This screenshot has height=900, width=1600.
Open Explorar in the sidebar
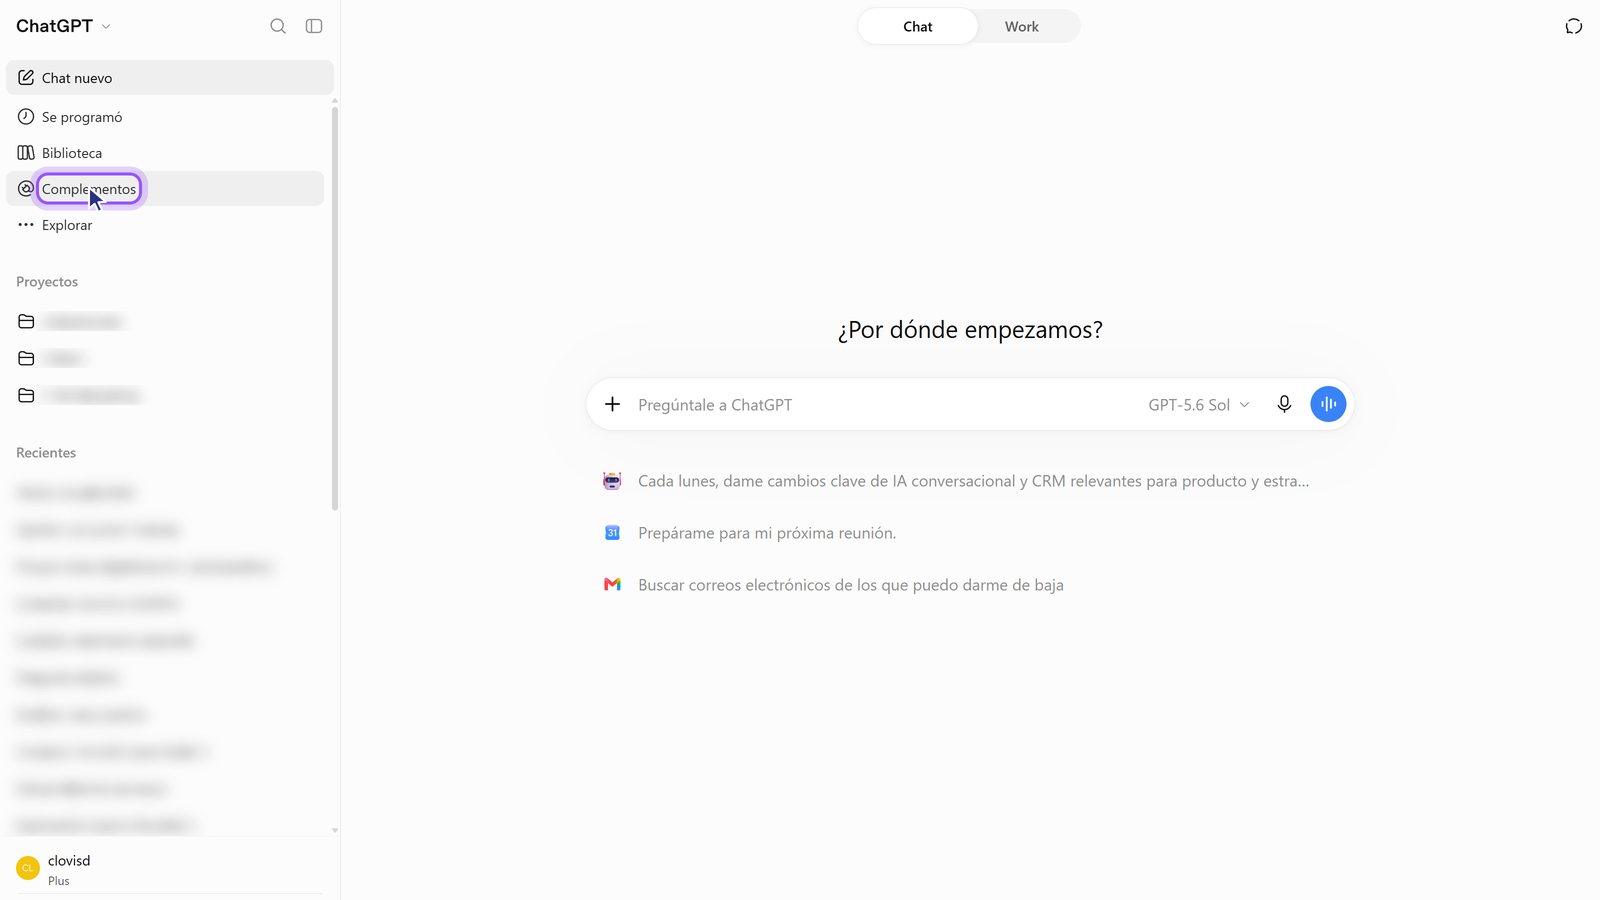point(165,225)
